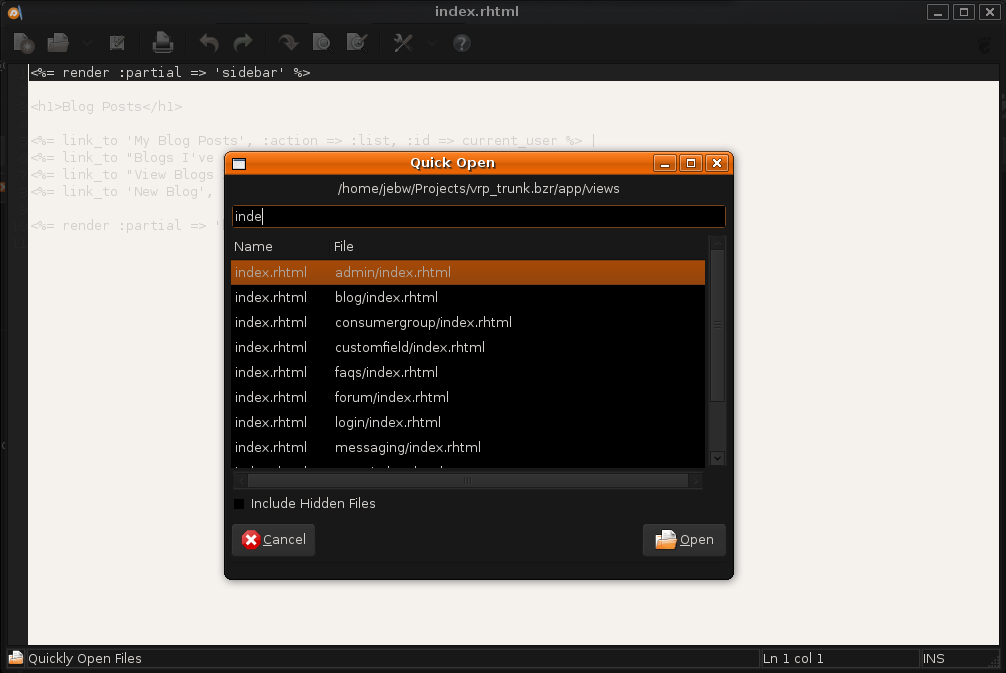
Task: Maximize the Quick Open dialog
Action: pos(691,164)
